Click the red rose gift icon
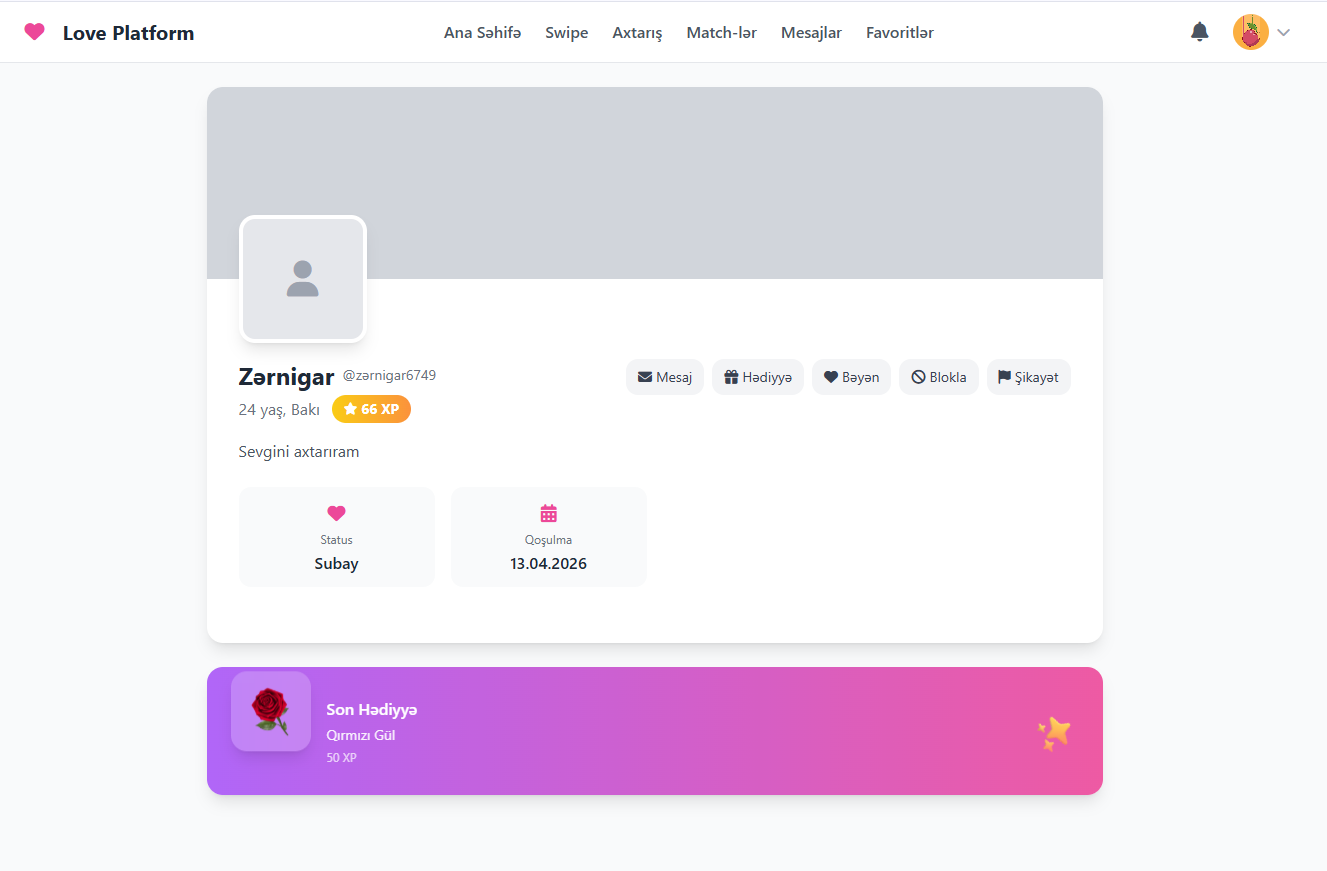Viewport: 1327px width, 871px height. point(270,711)
